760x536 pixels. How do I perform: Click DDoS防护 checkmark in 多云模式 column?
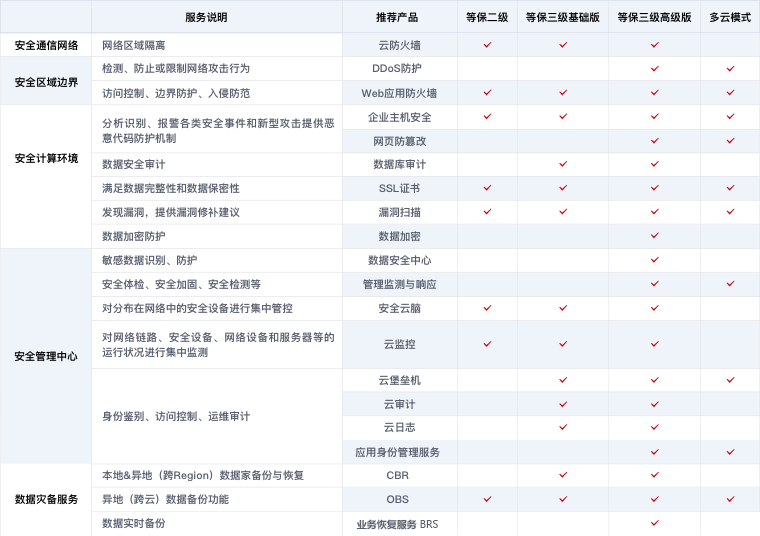pos(730,69)
